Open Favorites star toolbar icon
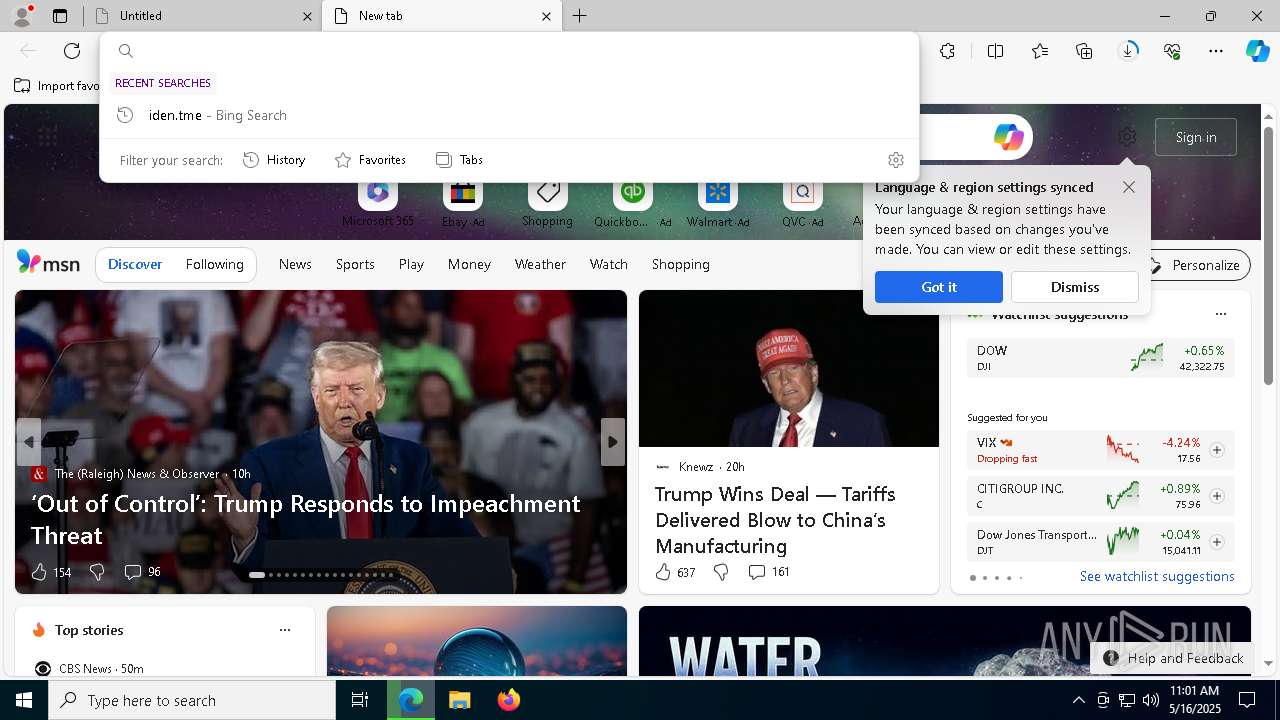 tap(1040, 51)
